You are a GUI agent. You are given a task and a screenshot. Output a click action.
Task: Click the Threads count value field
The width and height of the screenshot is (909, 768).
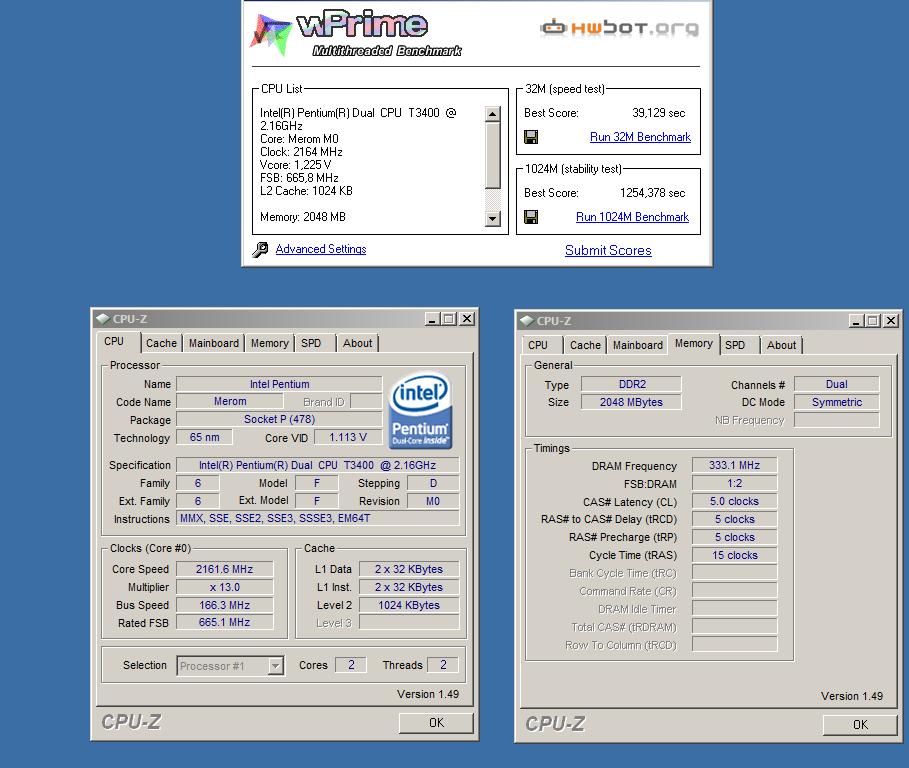click(x=443, y=665)
